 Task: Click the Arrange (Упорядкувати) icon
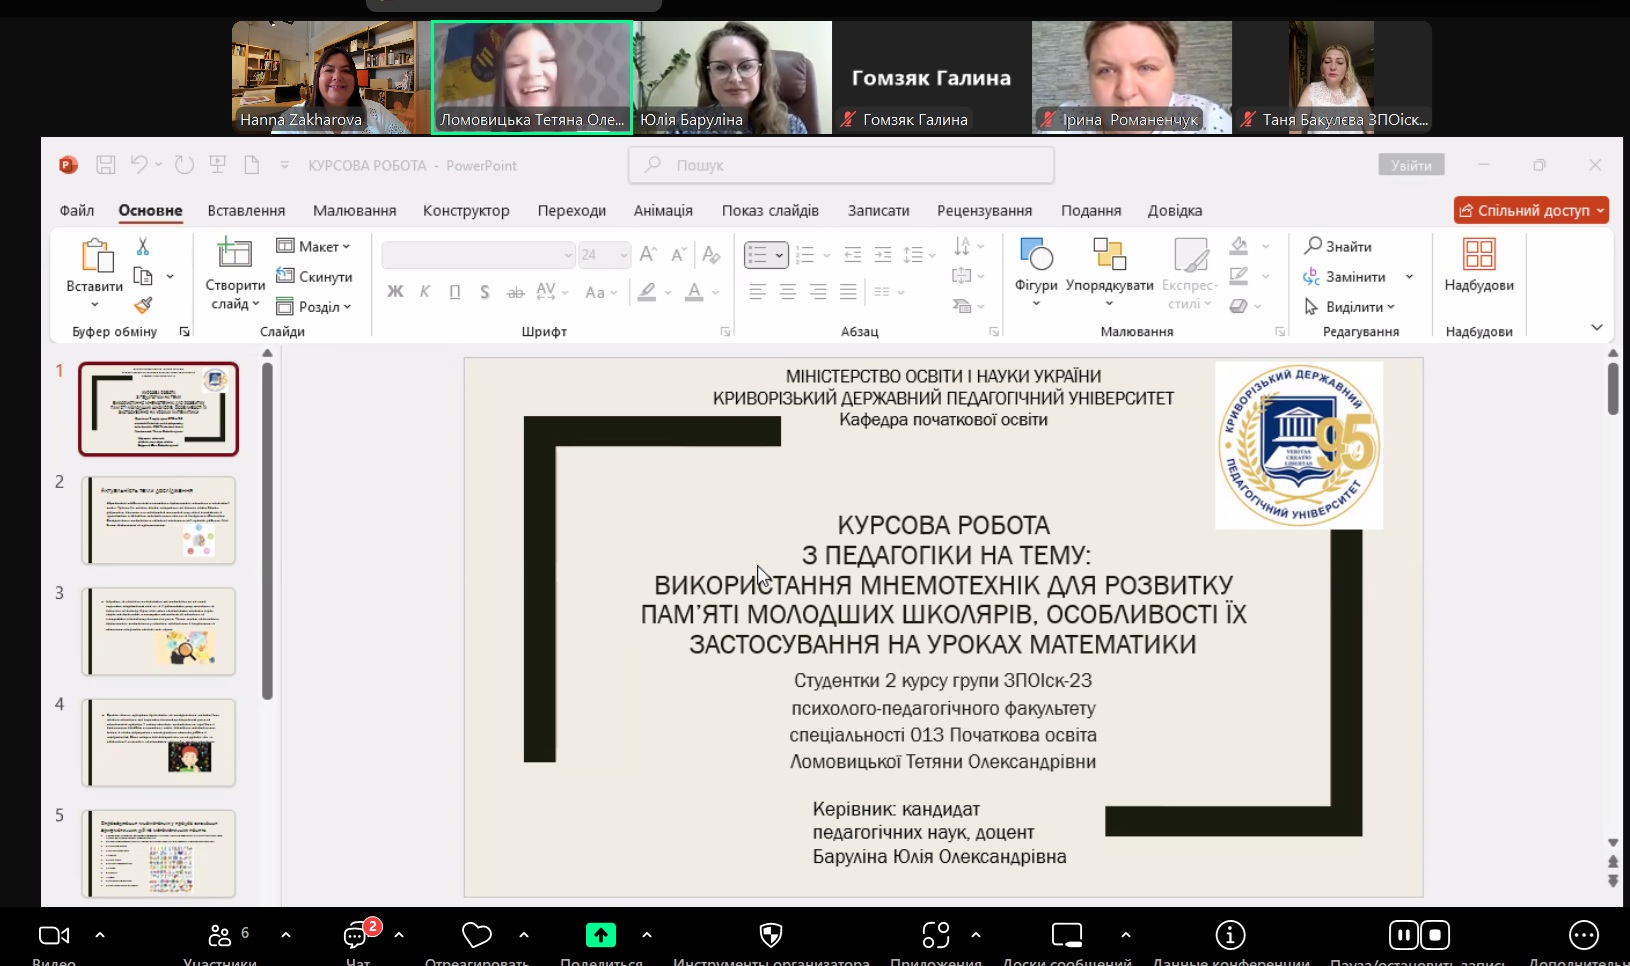(1109, 255)
